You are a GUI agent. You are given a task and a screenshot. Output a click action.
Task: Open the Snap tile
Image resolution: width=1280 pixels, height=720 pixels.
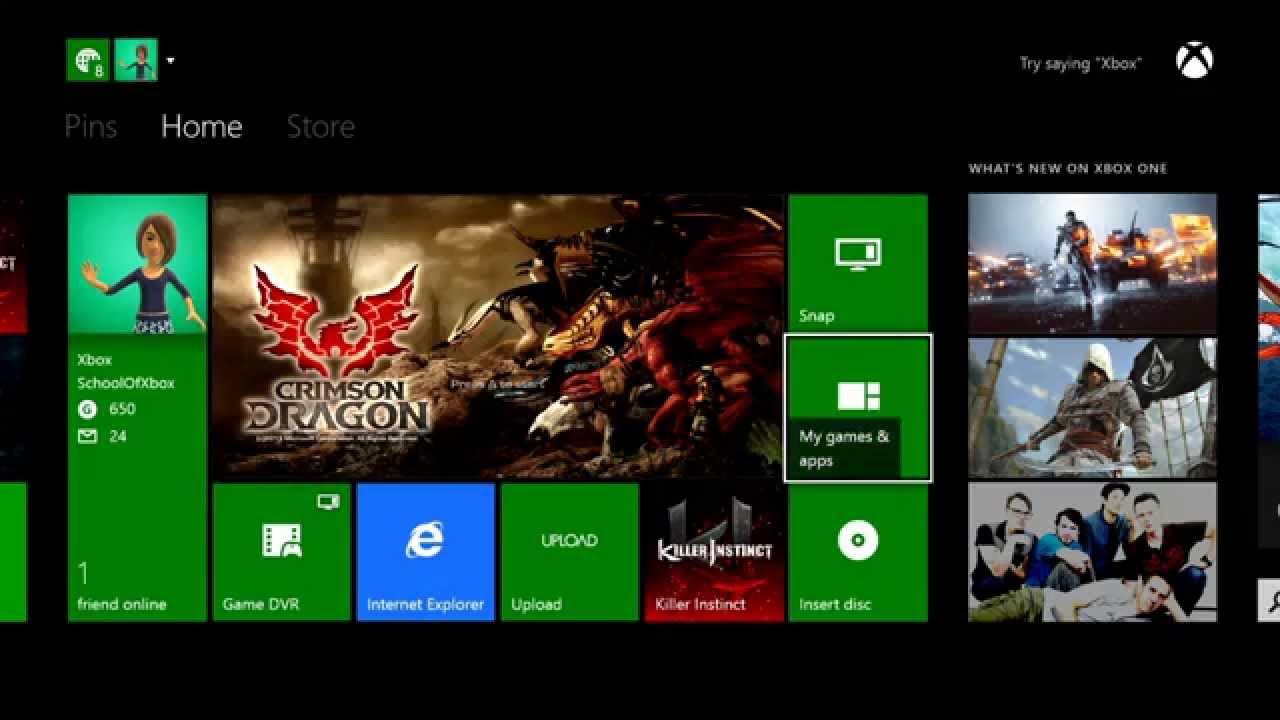tap(858, 263)
